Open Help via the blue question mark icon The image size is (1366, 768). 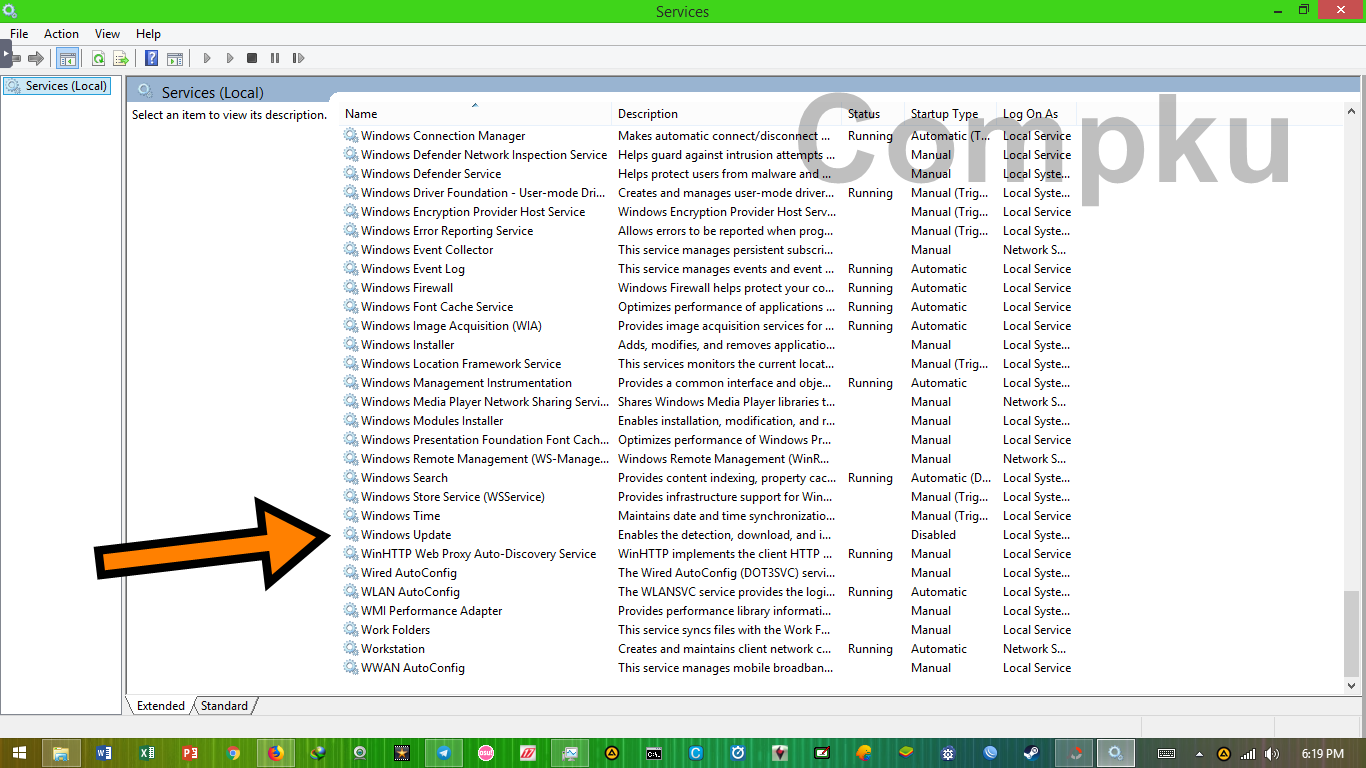click(151, 58)
